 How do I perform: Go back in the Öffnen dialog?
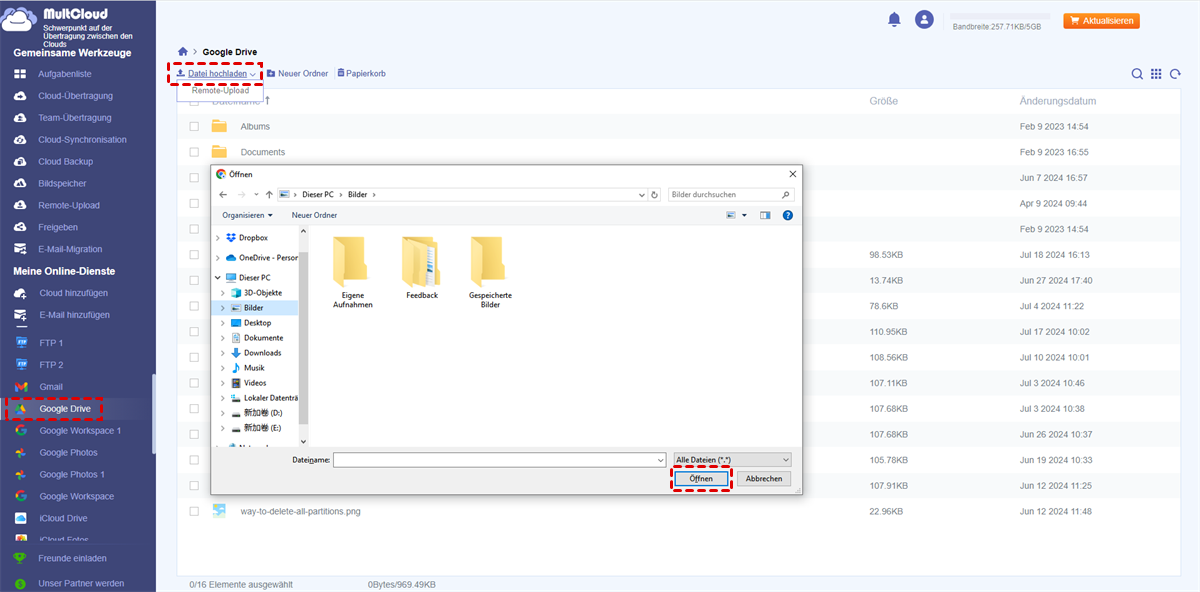(223, 194)
